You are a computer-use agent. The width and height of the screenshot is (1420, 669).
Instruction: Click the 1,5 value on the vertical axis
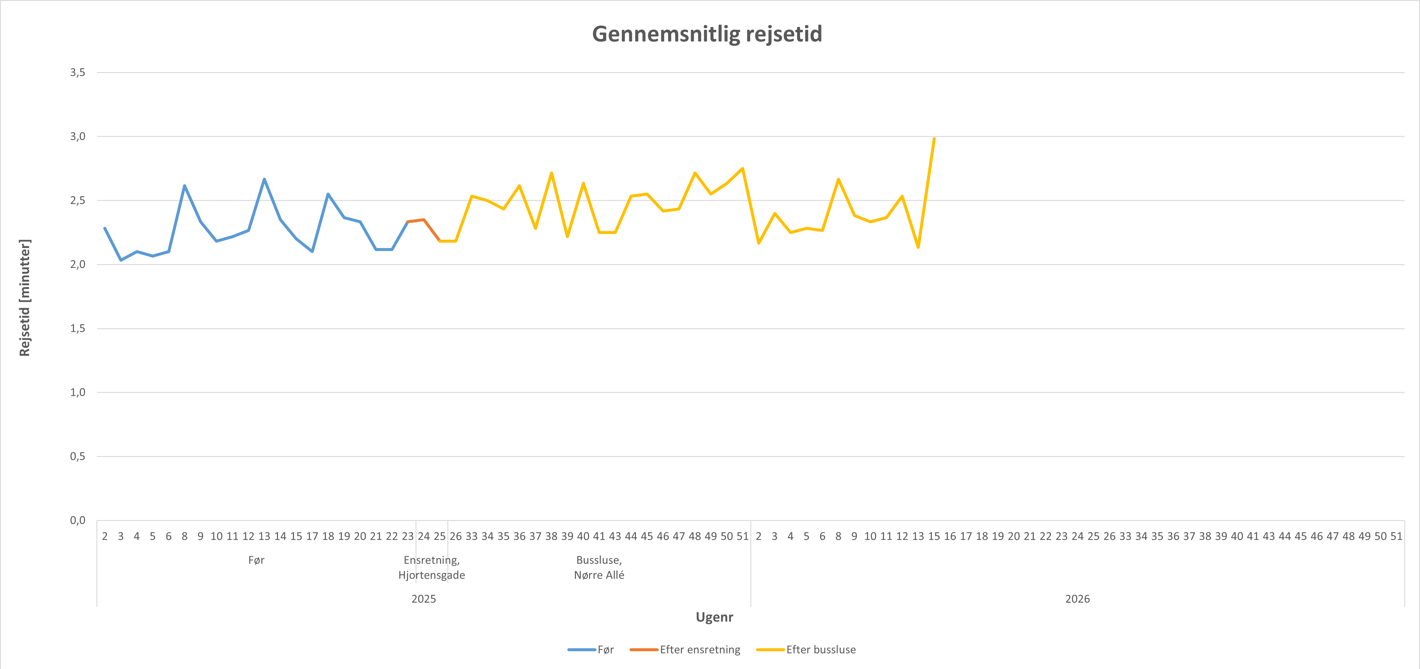click(78, 329)
